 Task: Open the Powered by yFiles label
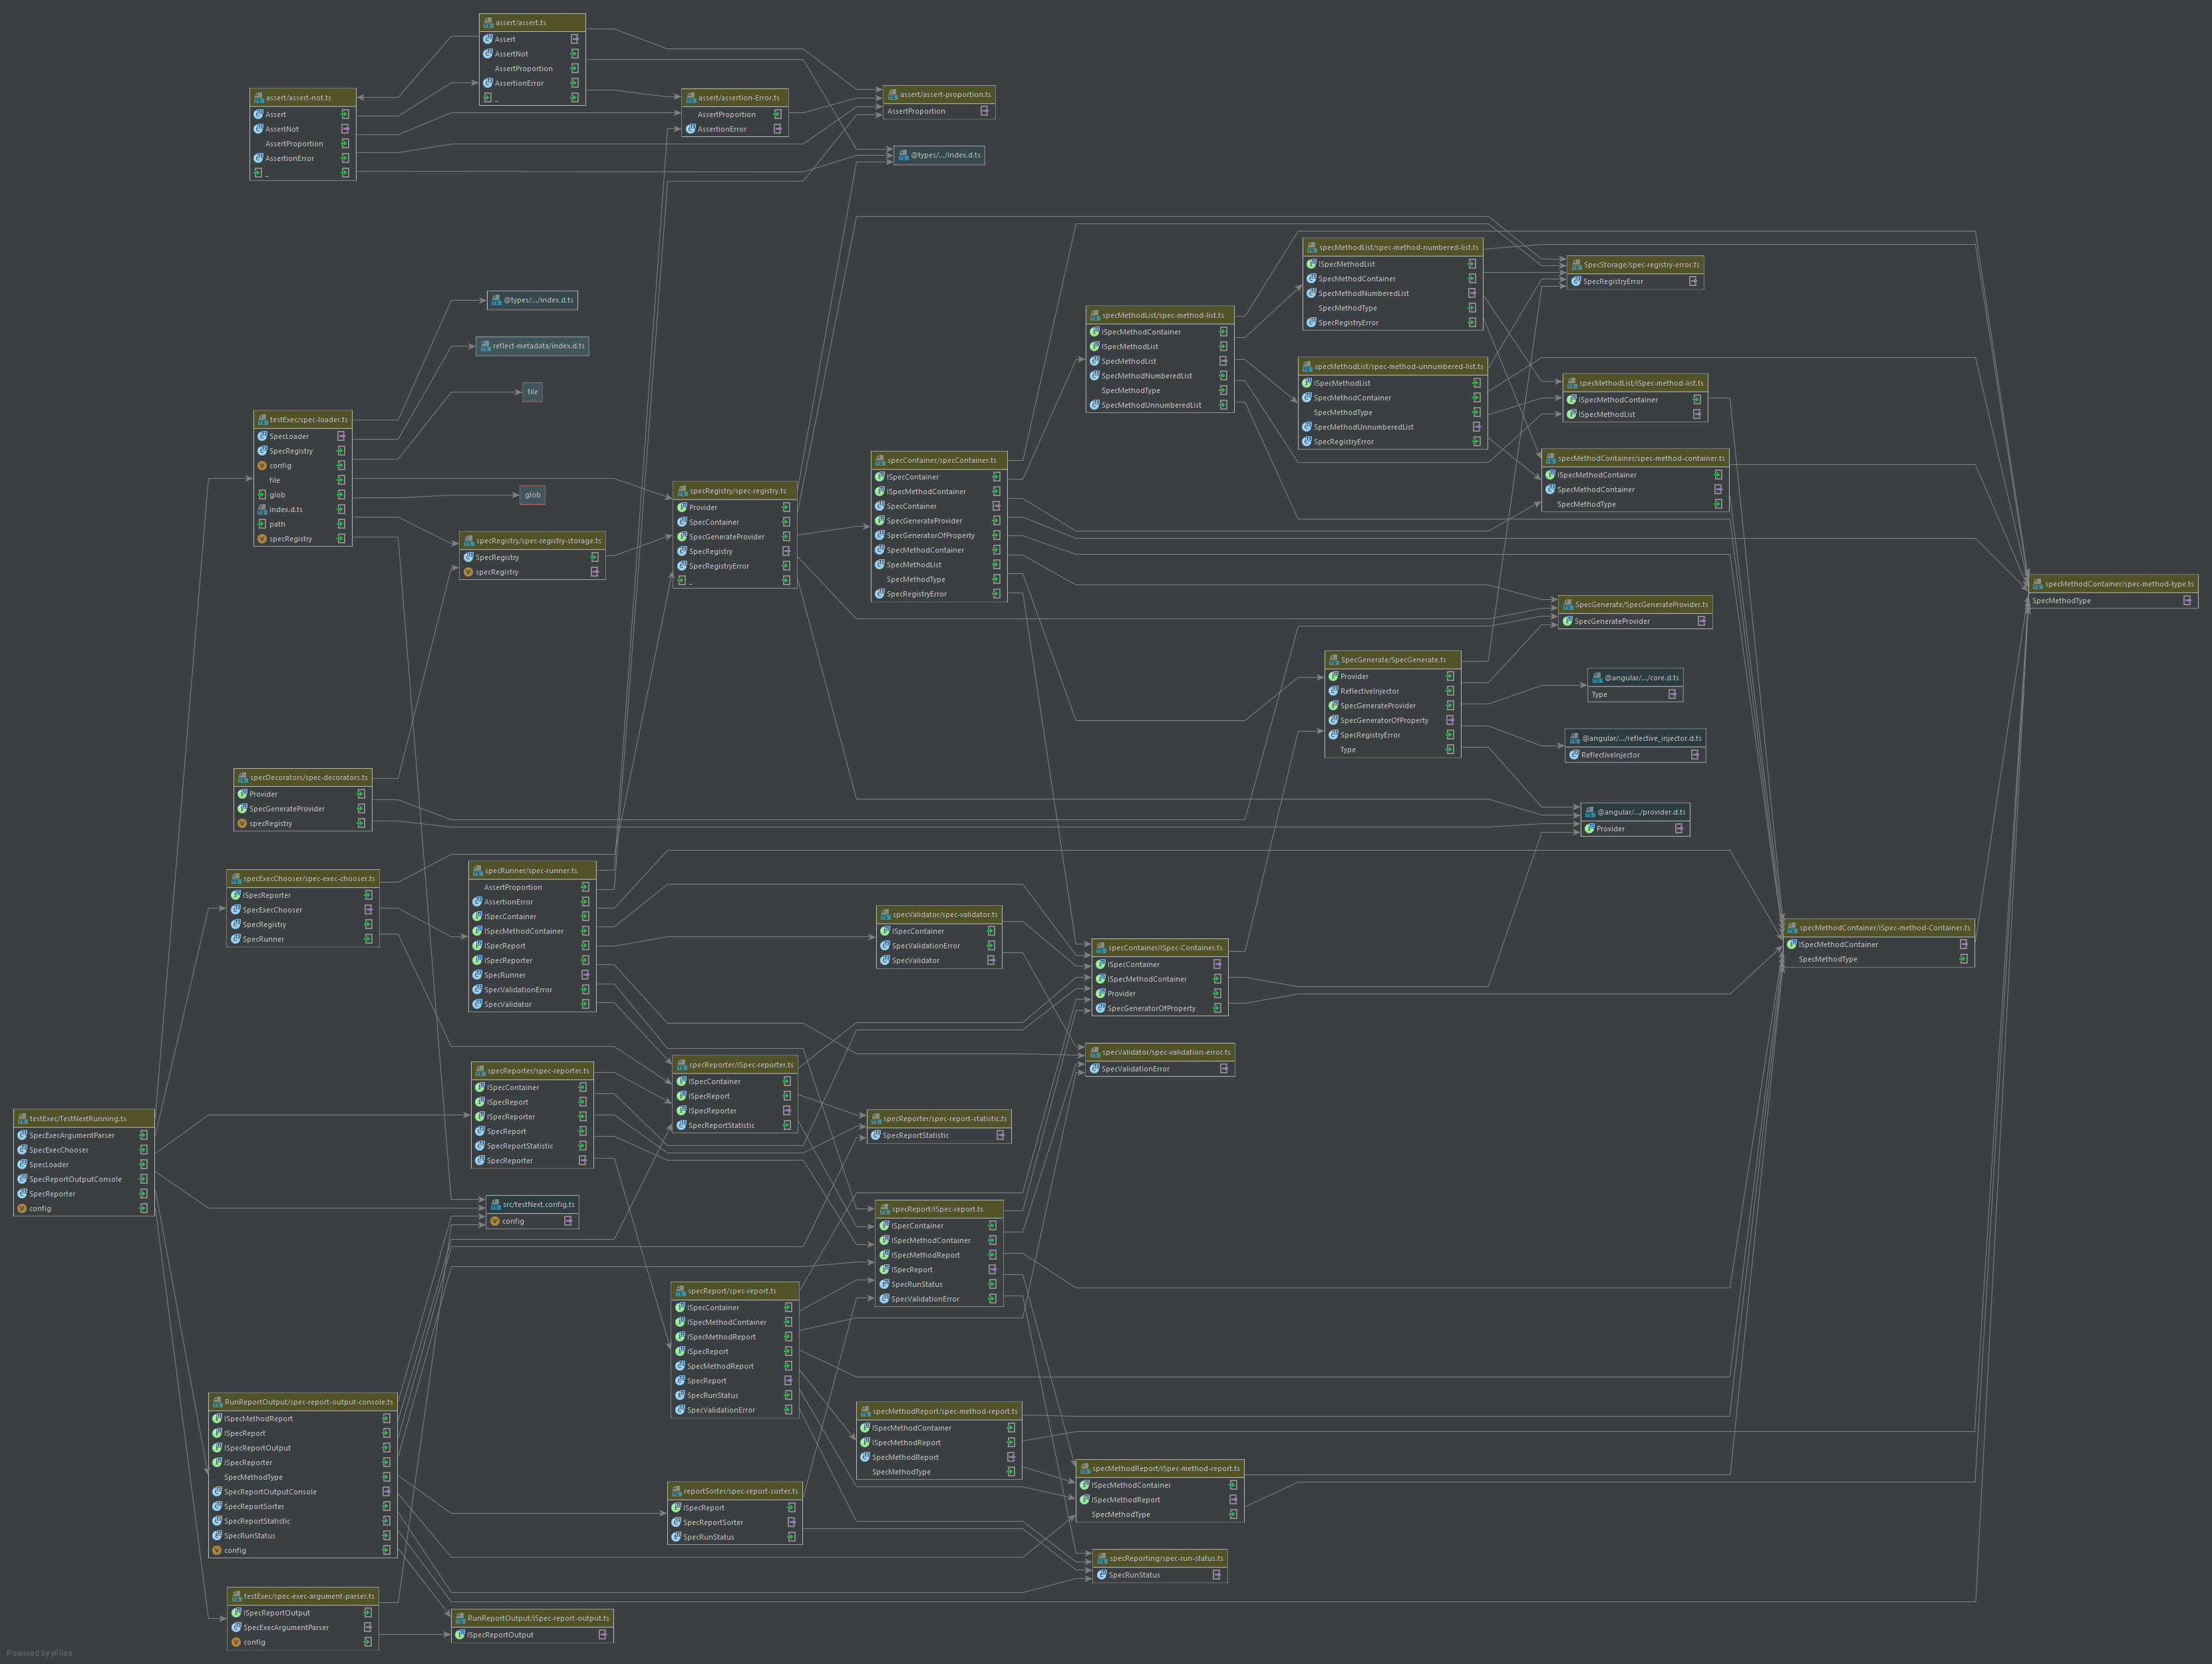pos(39,1653)
